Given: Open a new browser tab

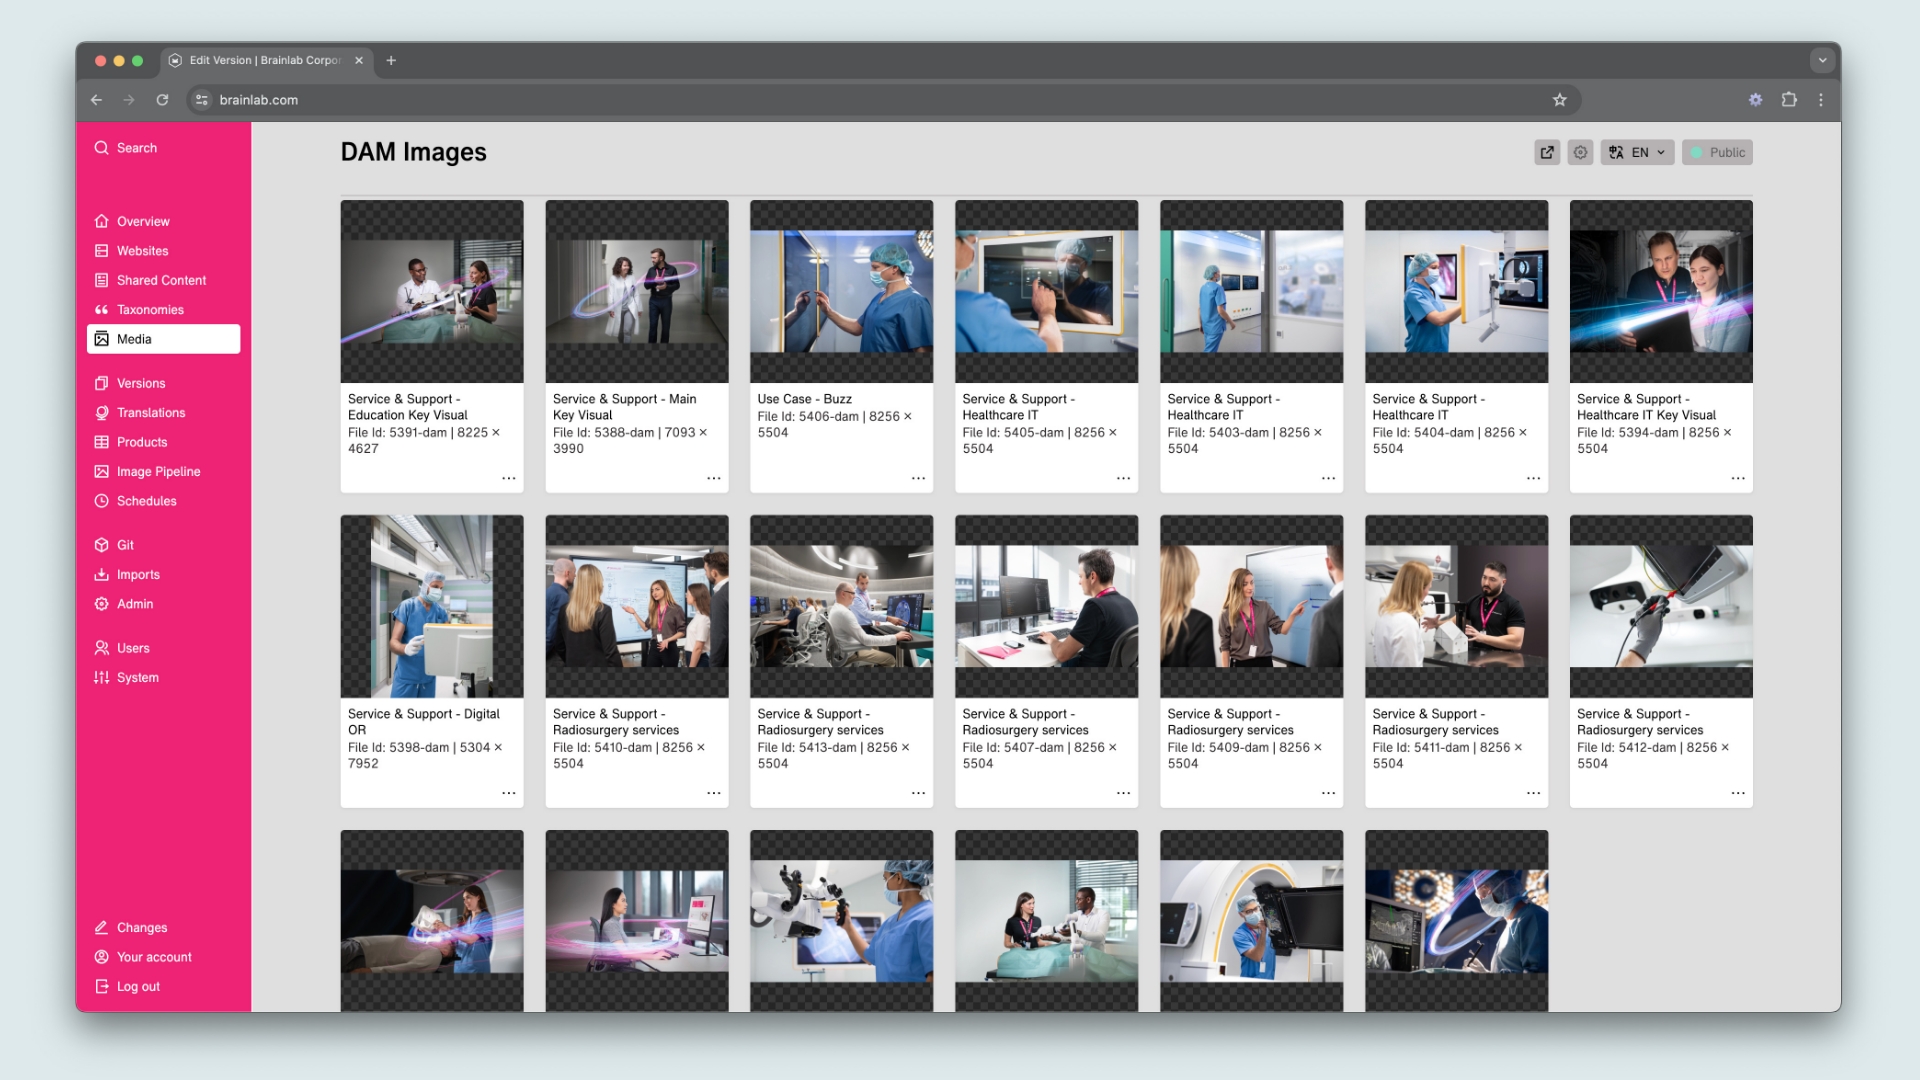Looking at the screenshot, I should 391,60.
